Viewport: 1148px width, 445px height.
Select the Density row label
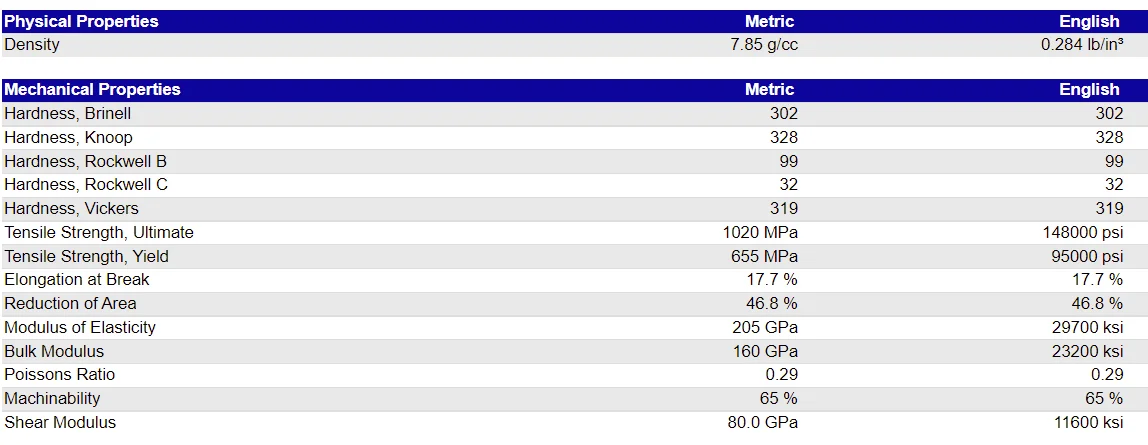31,45
